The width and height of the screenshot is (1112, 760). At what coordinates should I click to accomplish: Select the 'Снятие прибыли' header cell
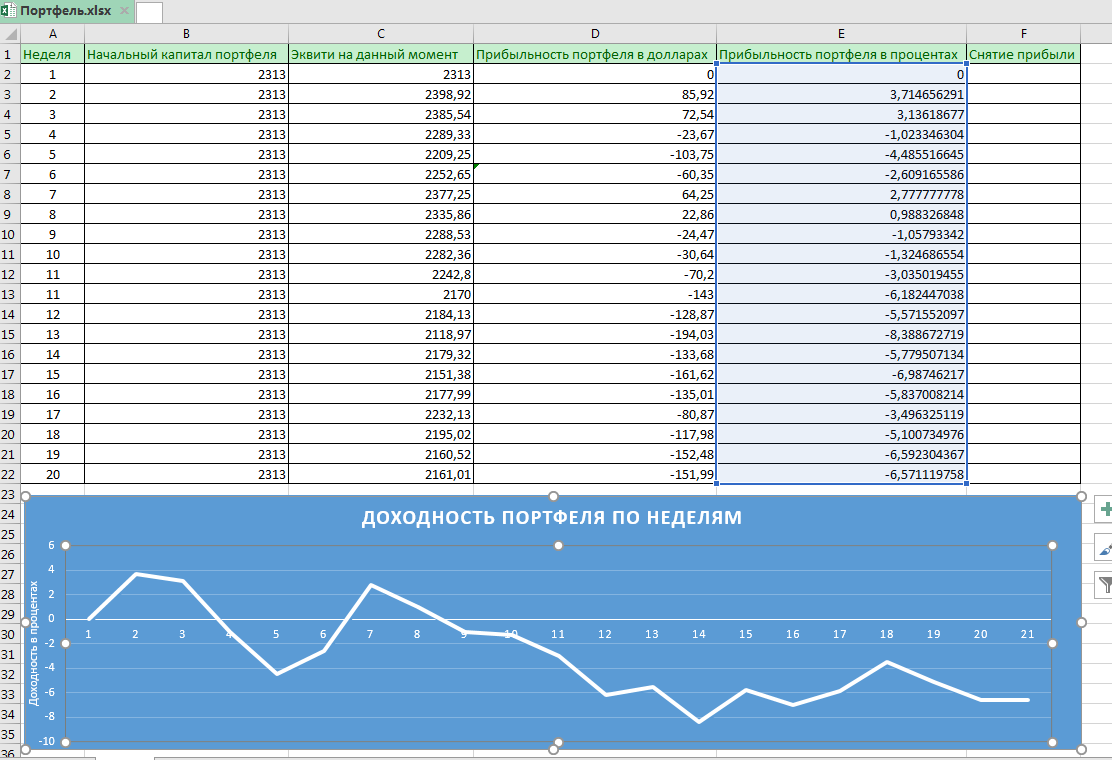pos(1023,54)
